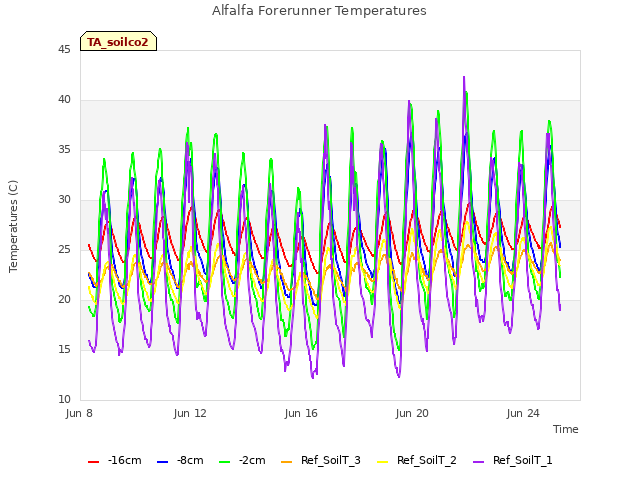Click the Time x-axis label
The width and height of the screenshot is (640, 480).
click(x=566, y=429)
